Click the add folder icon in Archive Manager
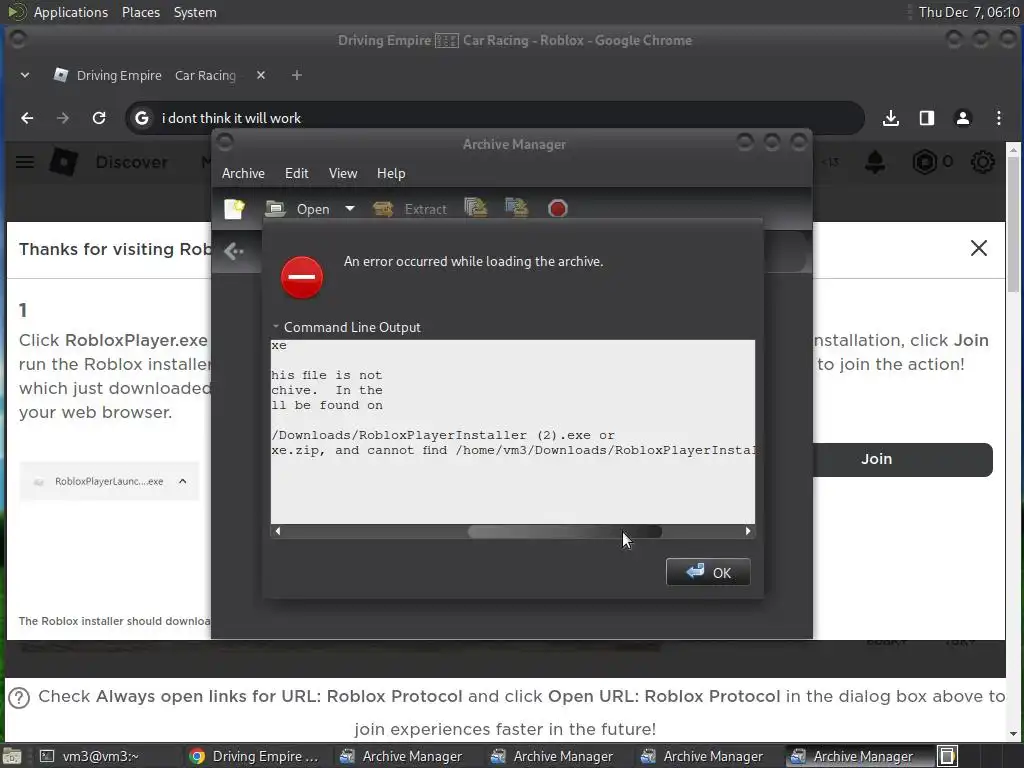 coord(517,208)
